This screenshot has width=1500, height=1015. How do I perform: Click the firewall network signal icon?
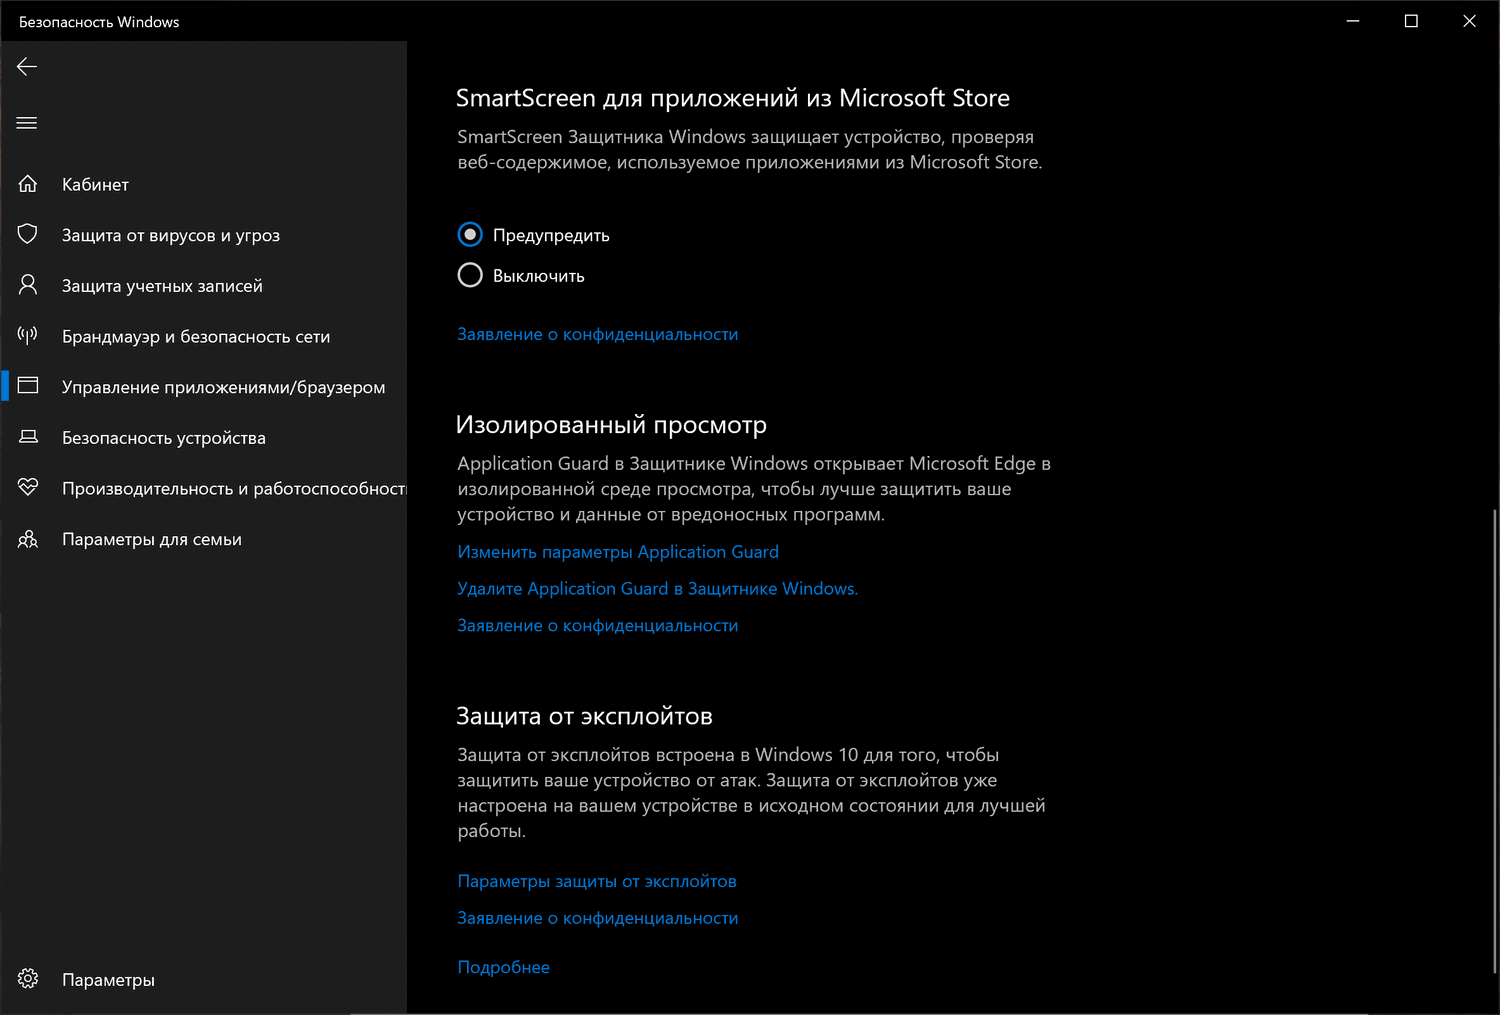click(28, 336)
